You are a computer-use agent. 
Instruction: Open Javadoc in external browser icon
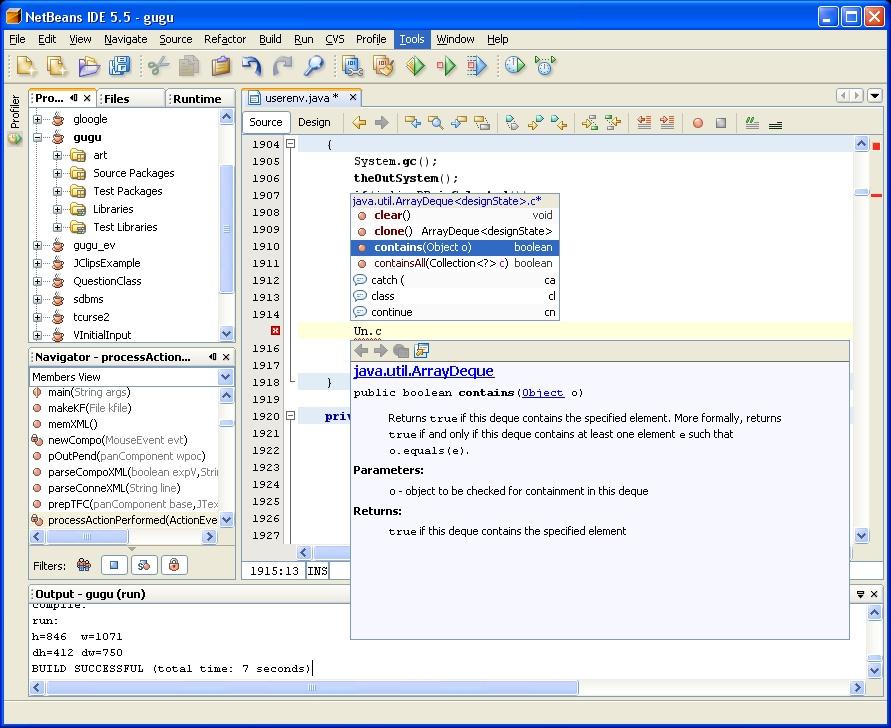422,351
